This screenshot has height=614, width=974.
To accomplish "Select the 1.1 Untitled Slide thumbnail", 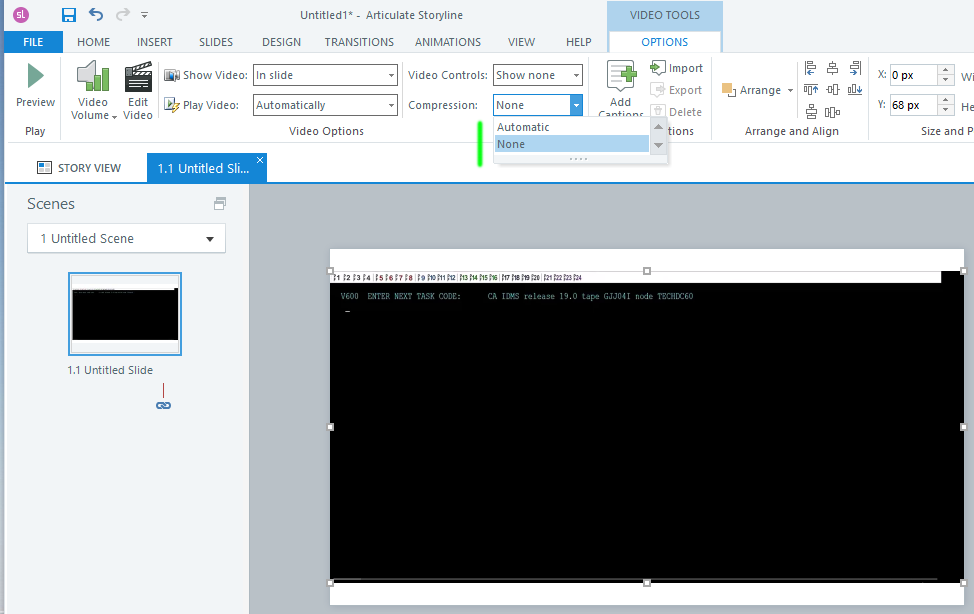I will pos(124,314).
